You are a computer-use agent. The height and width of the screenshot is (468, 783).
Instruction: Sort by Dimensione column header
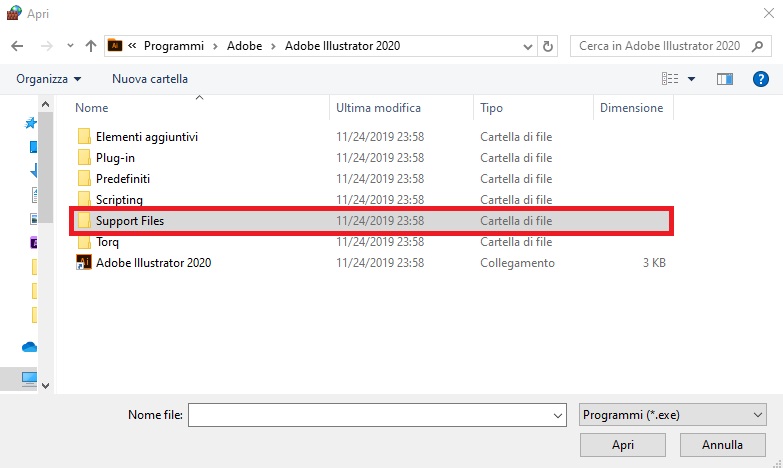click(x=633, y=108)
